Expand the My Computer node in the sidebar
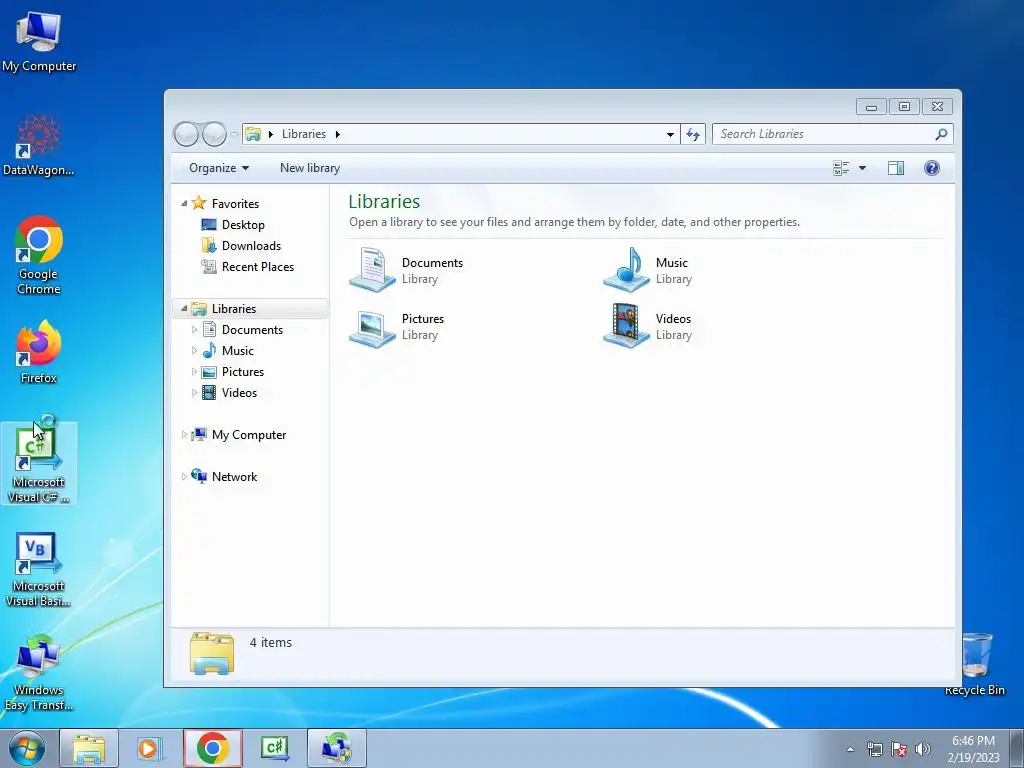This screenshot has width=1024, height=768. coord(184,434)
